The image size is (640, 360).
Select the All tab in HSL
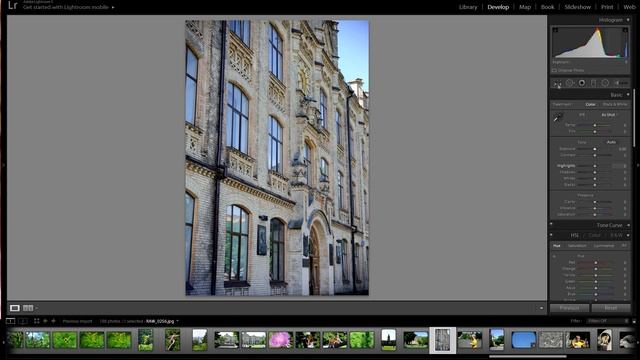pos(624,246)
